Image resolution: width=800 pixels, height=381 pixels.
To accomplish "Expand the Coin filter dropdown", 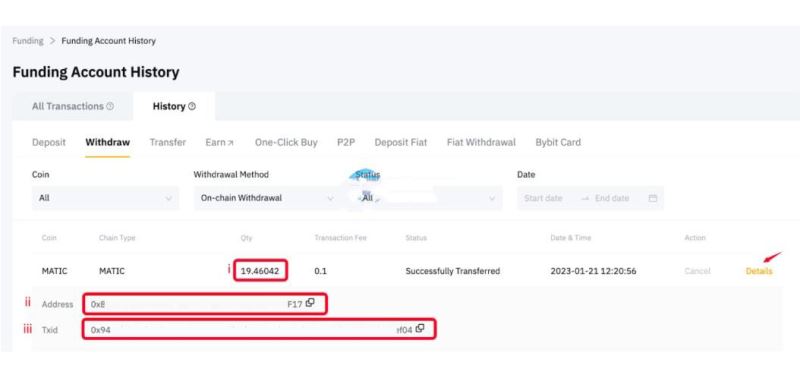I will click(x=106, y=198).
